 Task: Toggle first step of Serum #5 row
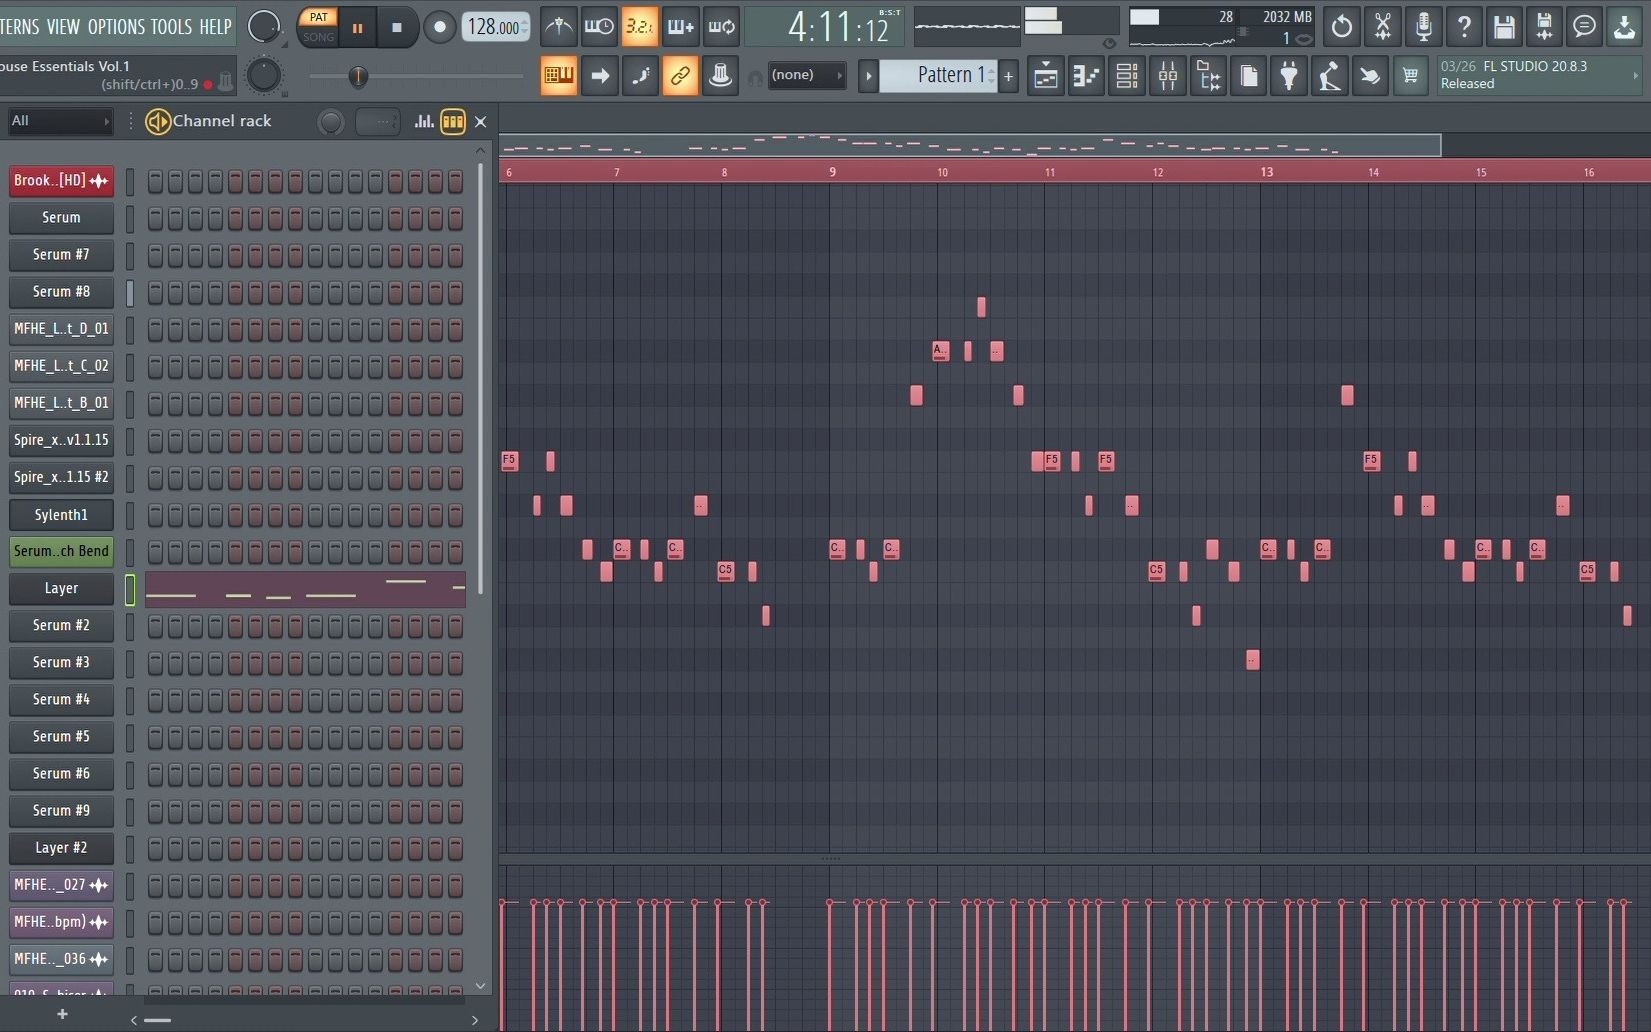(x=155, y=737)
